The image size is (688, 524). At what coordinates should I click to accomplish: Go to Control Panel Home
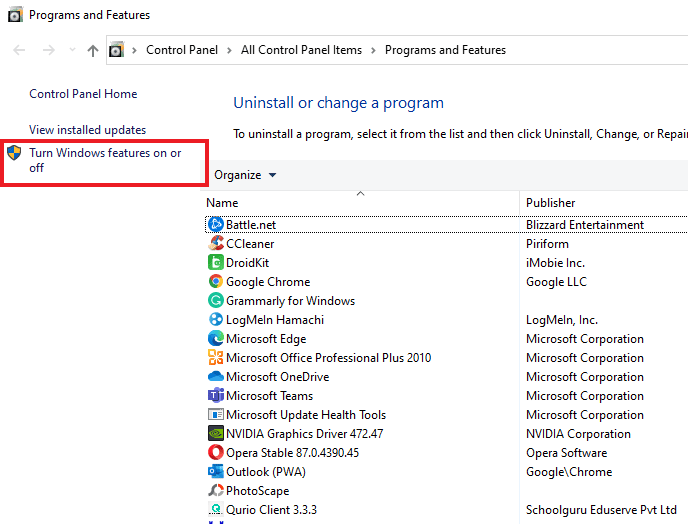click(83, 94)
